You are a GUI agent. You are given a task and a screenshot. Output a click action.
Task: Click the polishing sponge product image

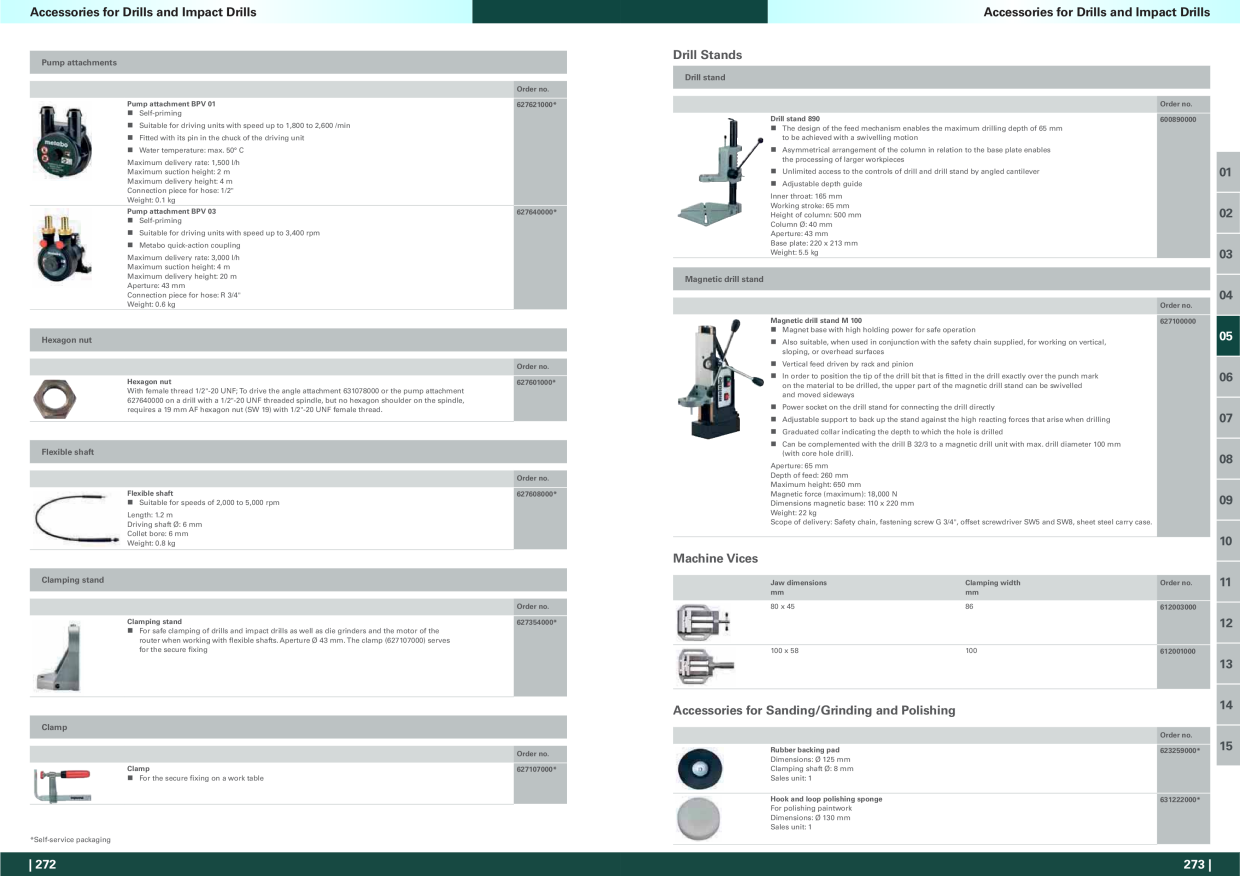click(x=698, y=818)
